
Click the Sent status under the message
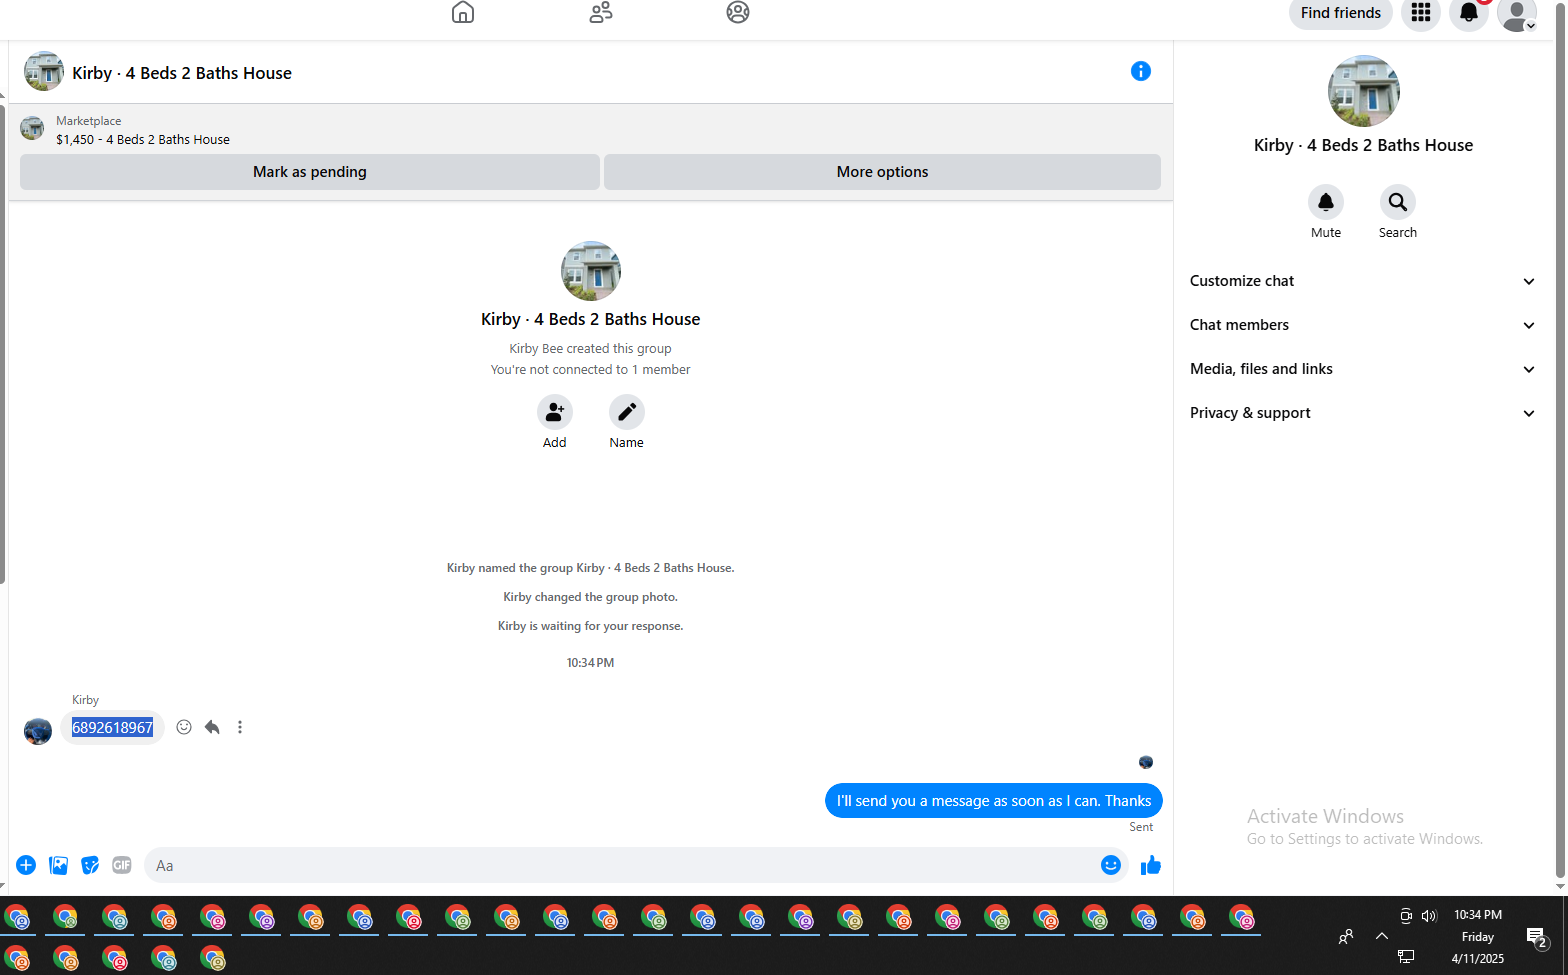click(1141, 827)
